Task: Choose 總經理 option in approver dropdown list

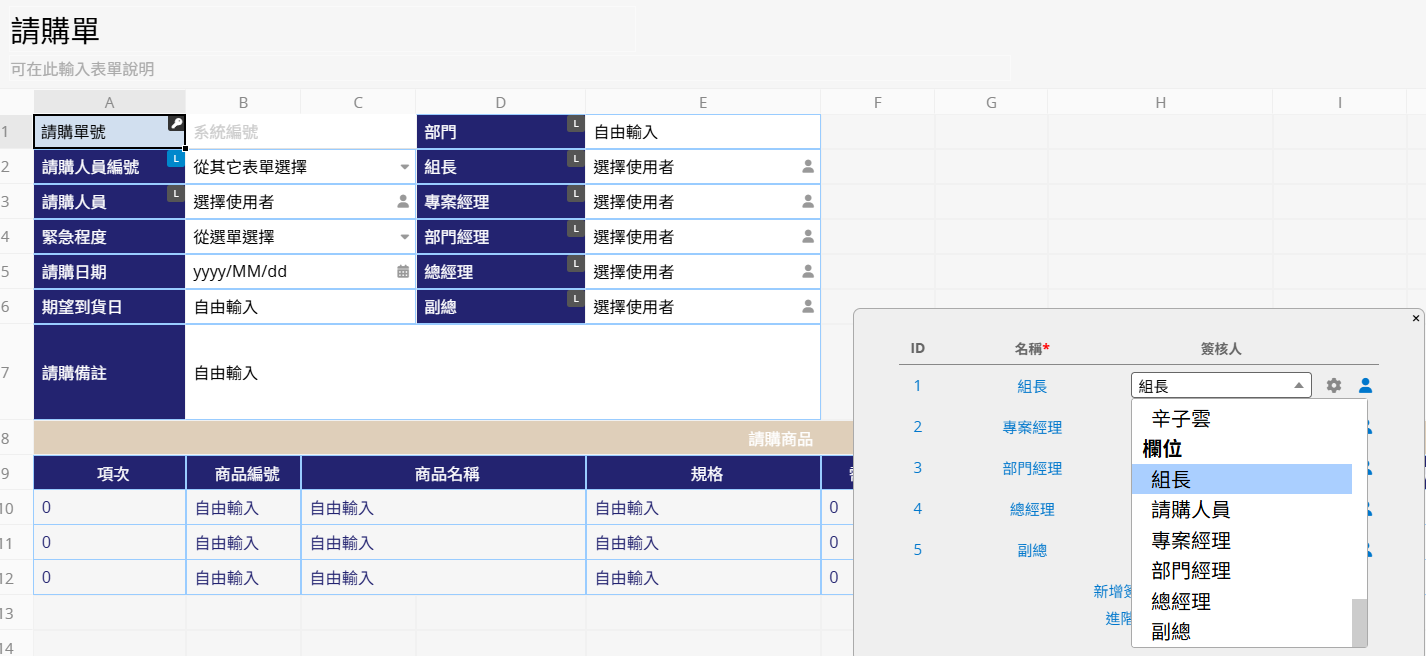Action: click(1241, 602)
